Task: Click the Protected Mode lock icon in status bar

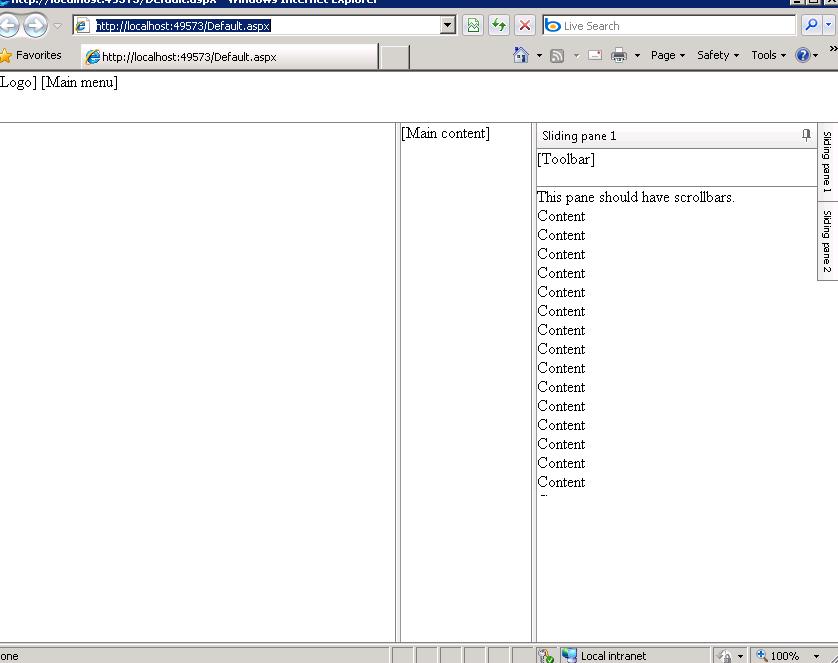Action: click(725, 656)
